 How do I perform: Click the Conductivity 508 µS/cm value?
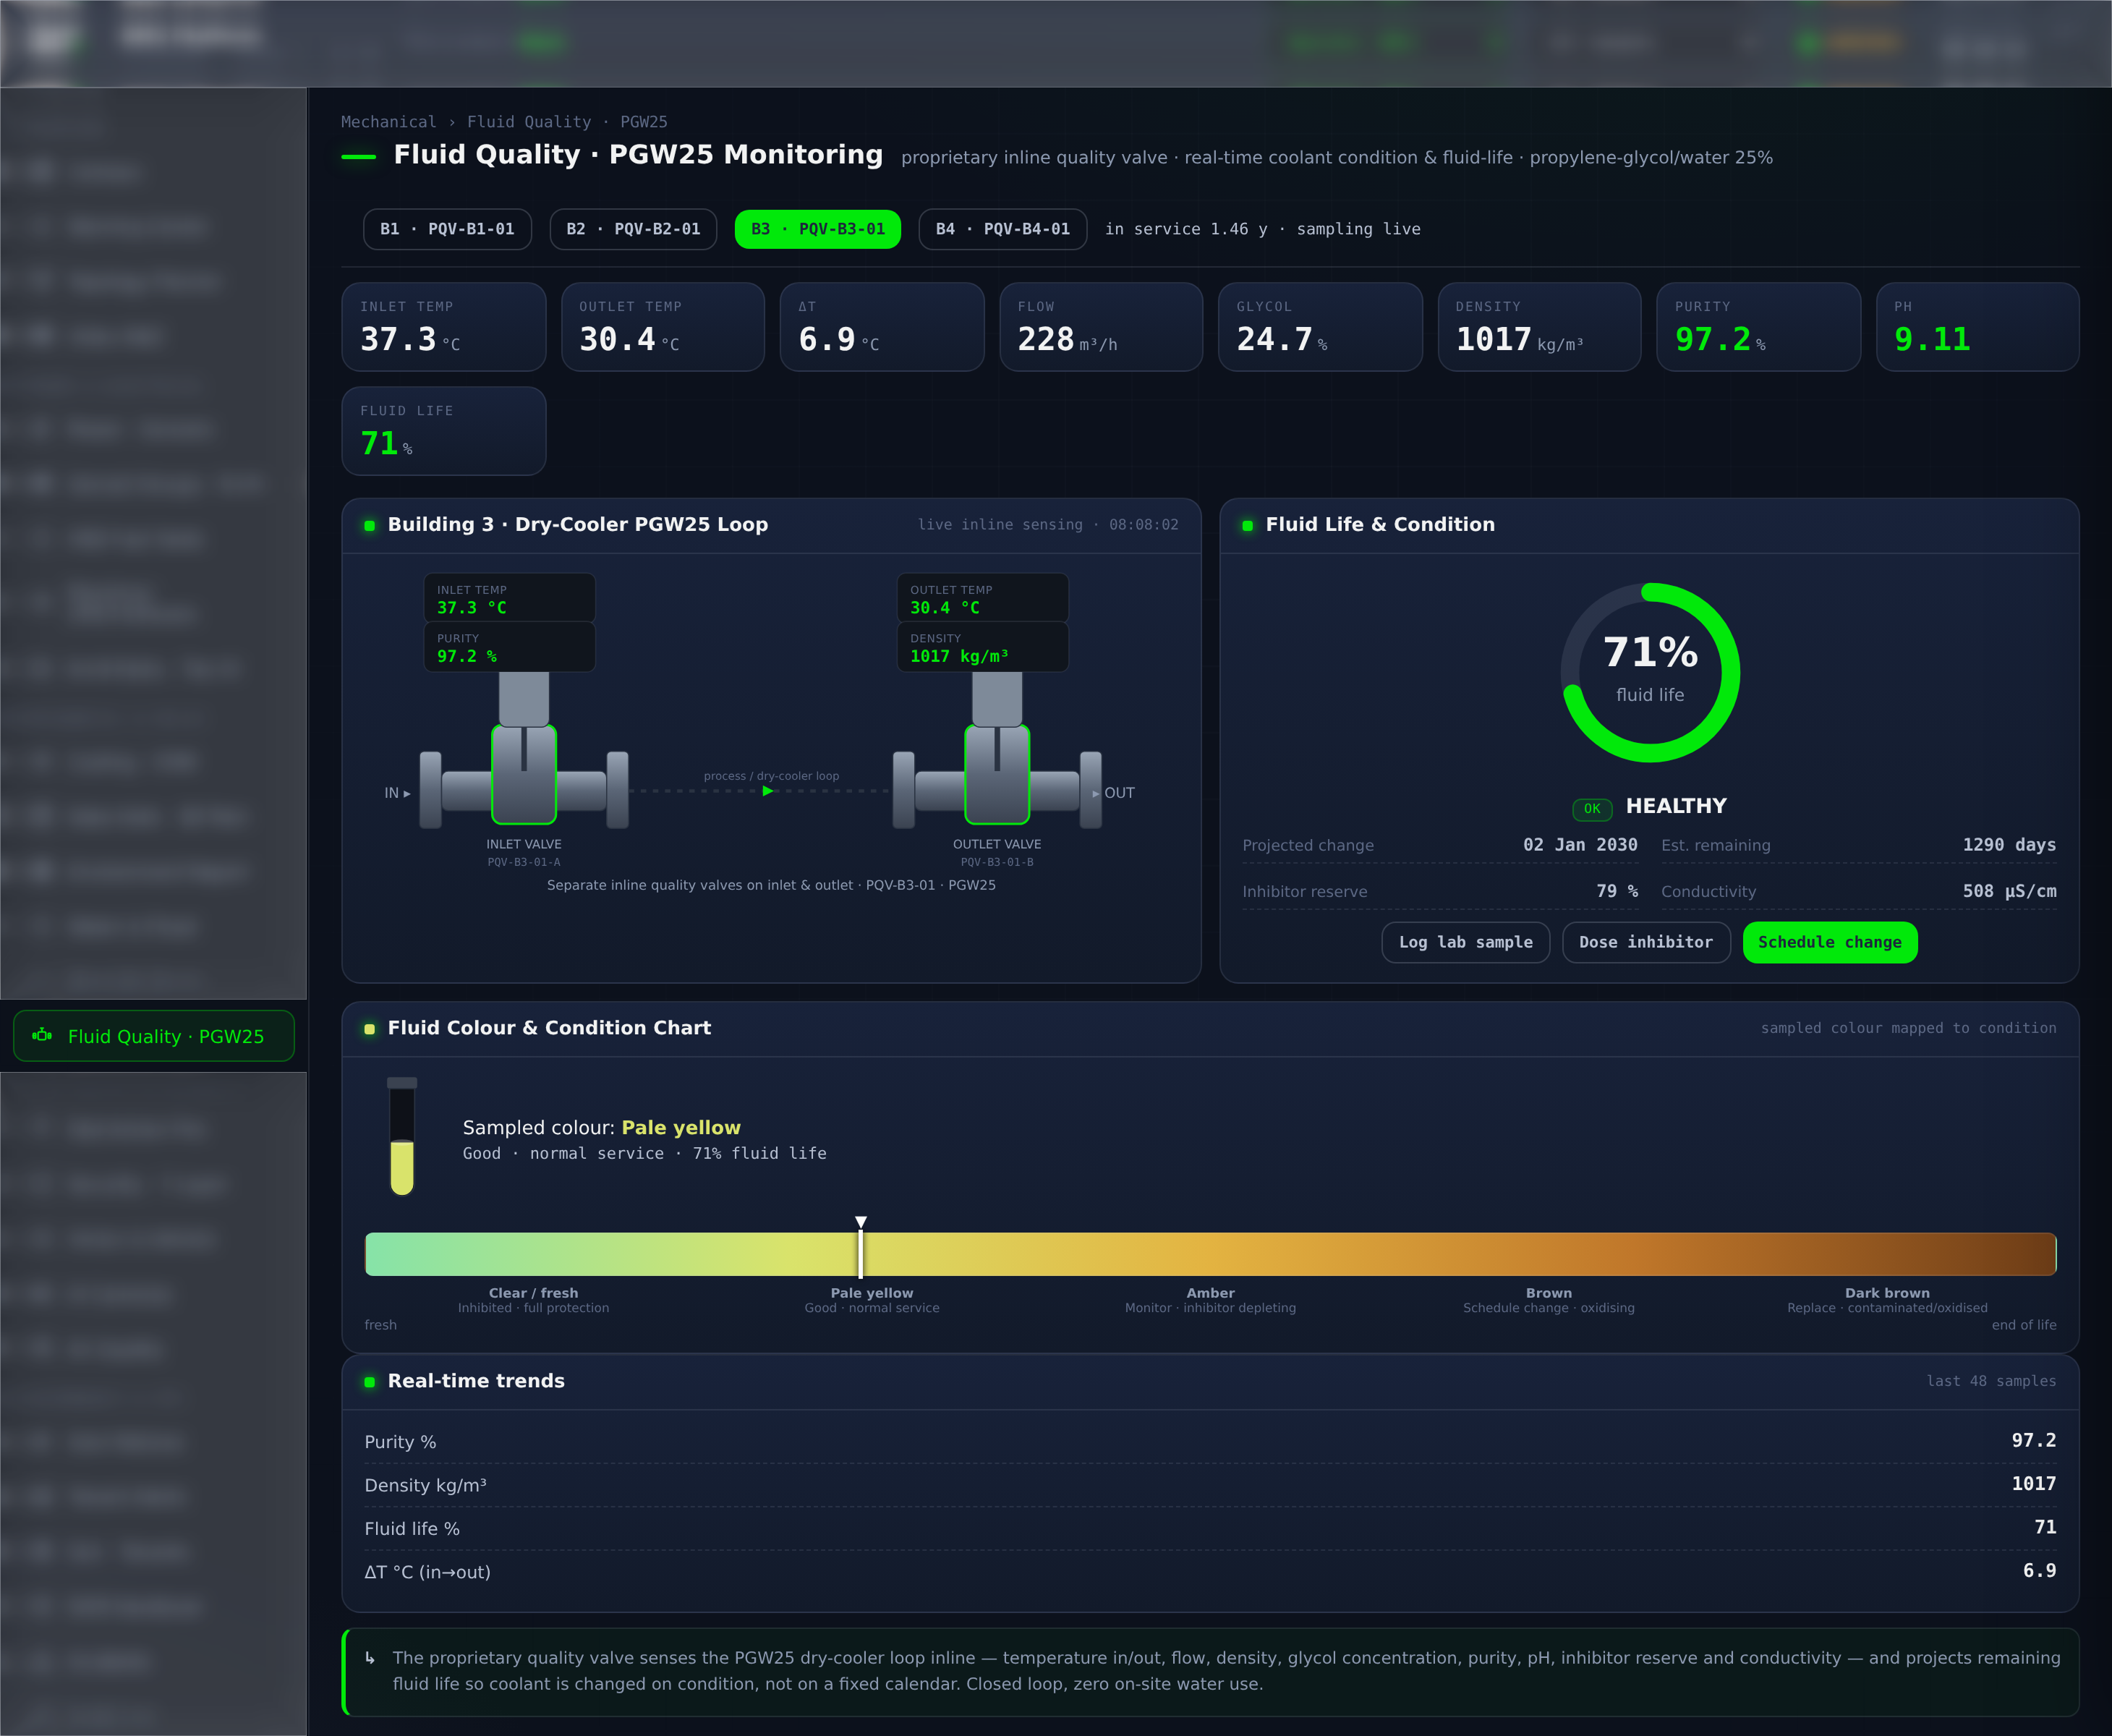point(2009,891)
